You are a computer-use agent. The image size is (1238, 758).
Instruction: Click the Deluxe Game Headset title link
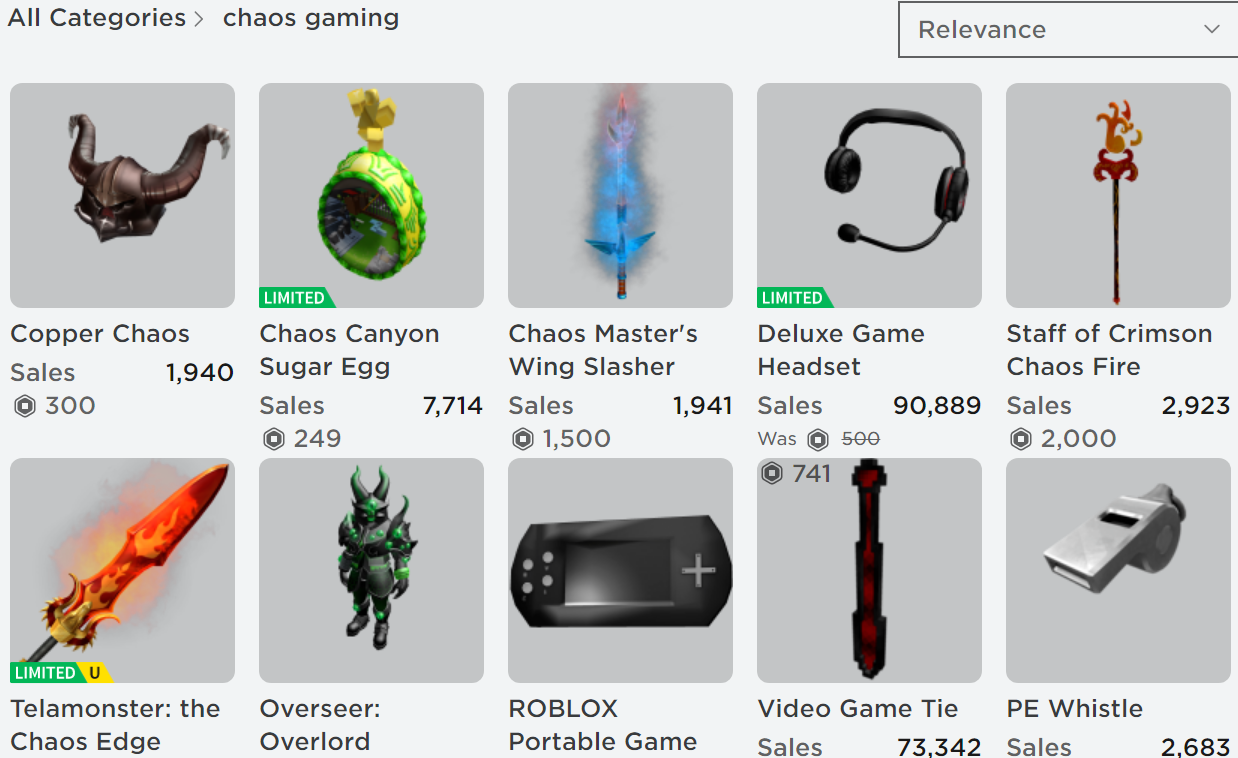pyautogui.click(x=841, y=350)
